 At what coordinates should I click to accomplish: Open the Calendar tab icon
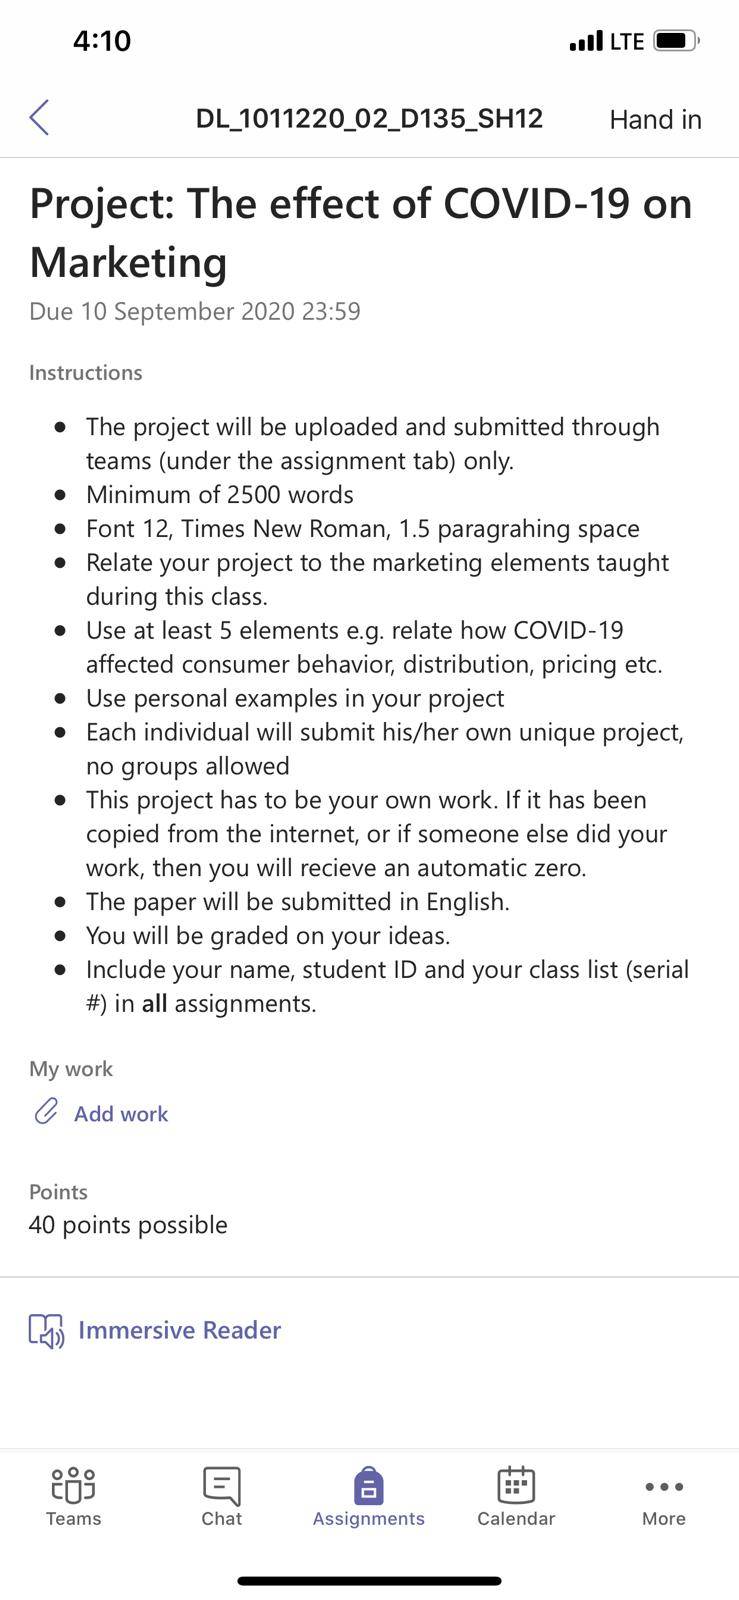pyautogui.click(x=516, y=1485)
